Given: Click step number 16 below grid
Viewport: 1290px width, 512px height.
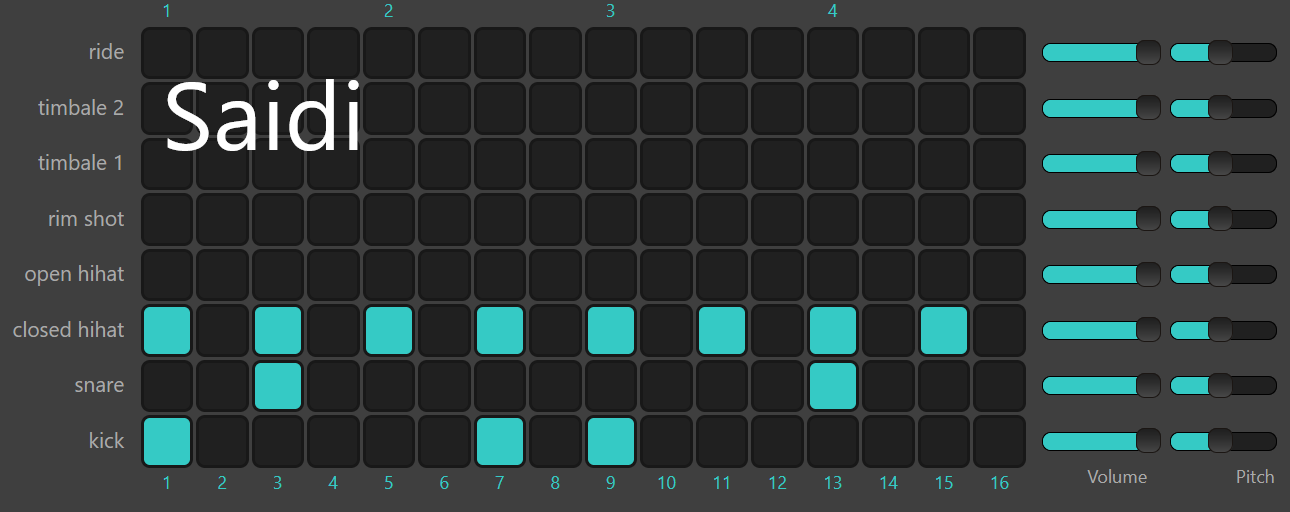Looking at the screenshot, I should tap(999, 484).
